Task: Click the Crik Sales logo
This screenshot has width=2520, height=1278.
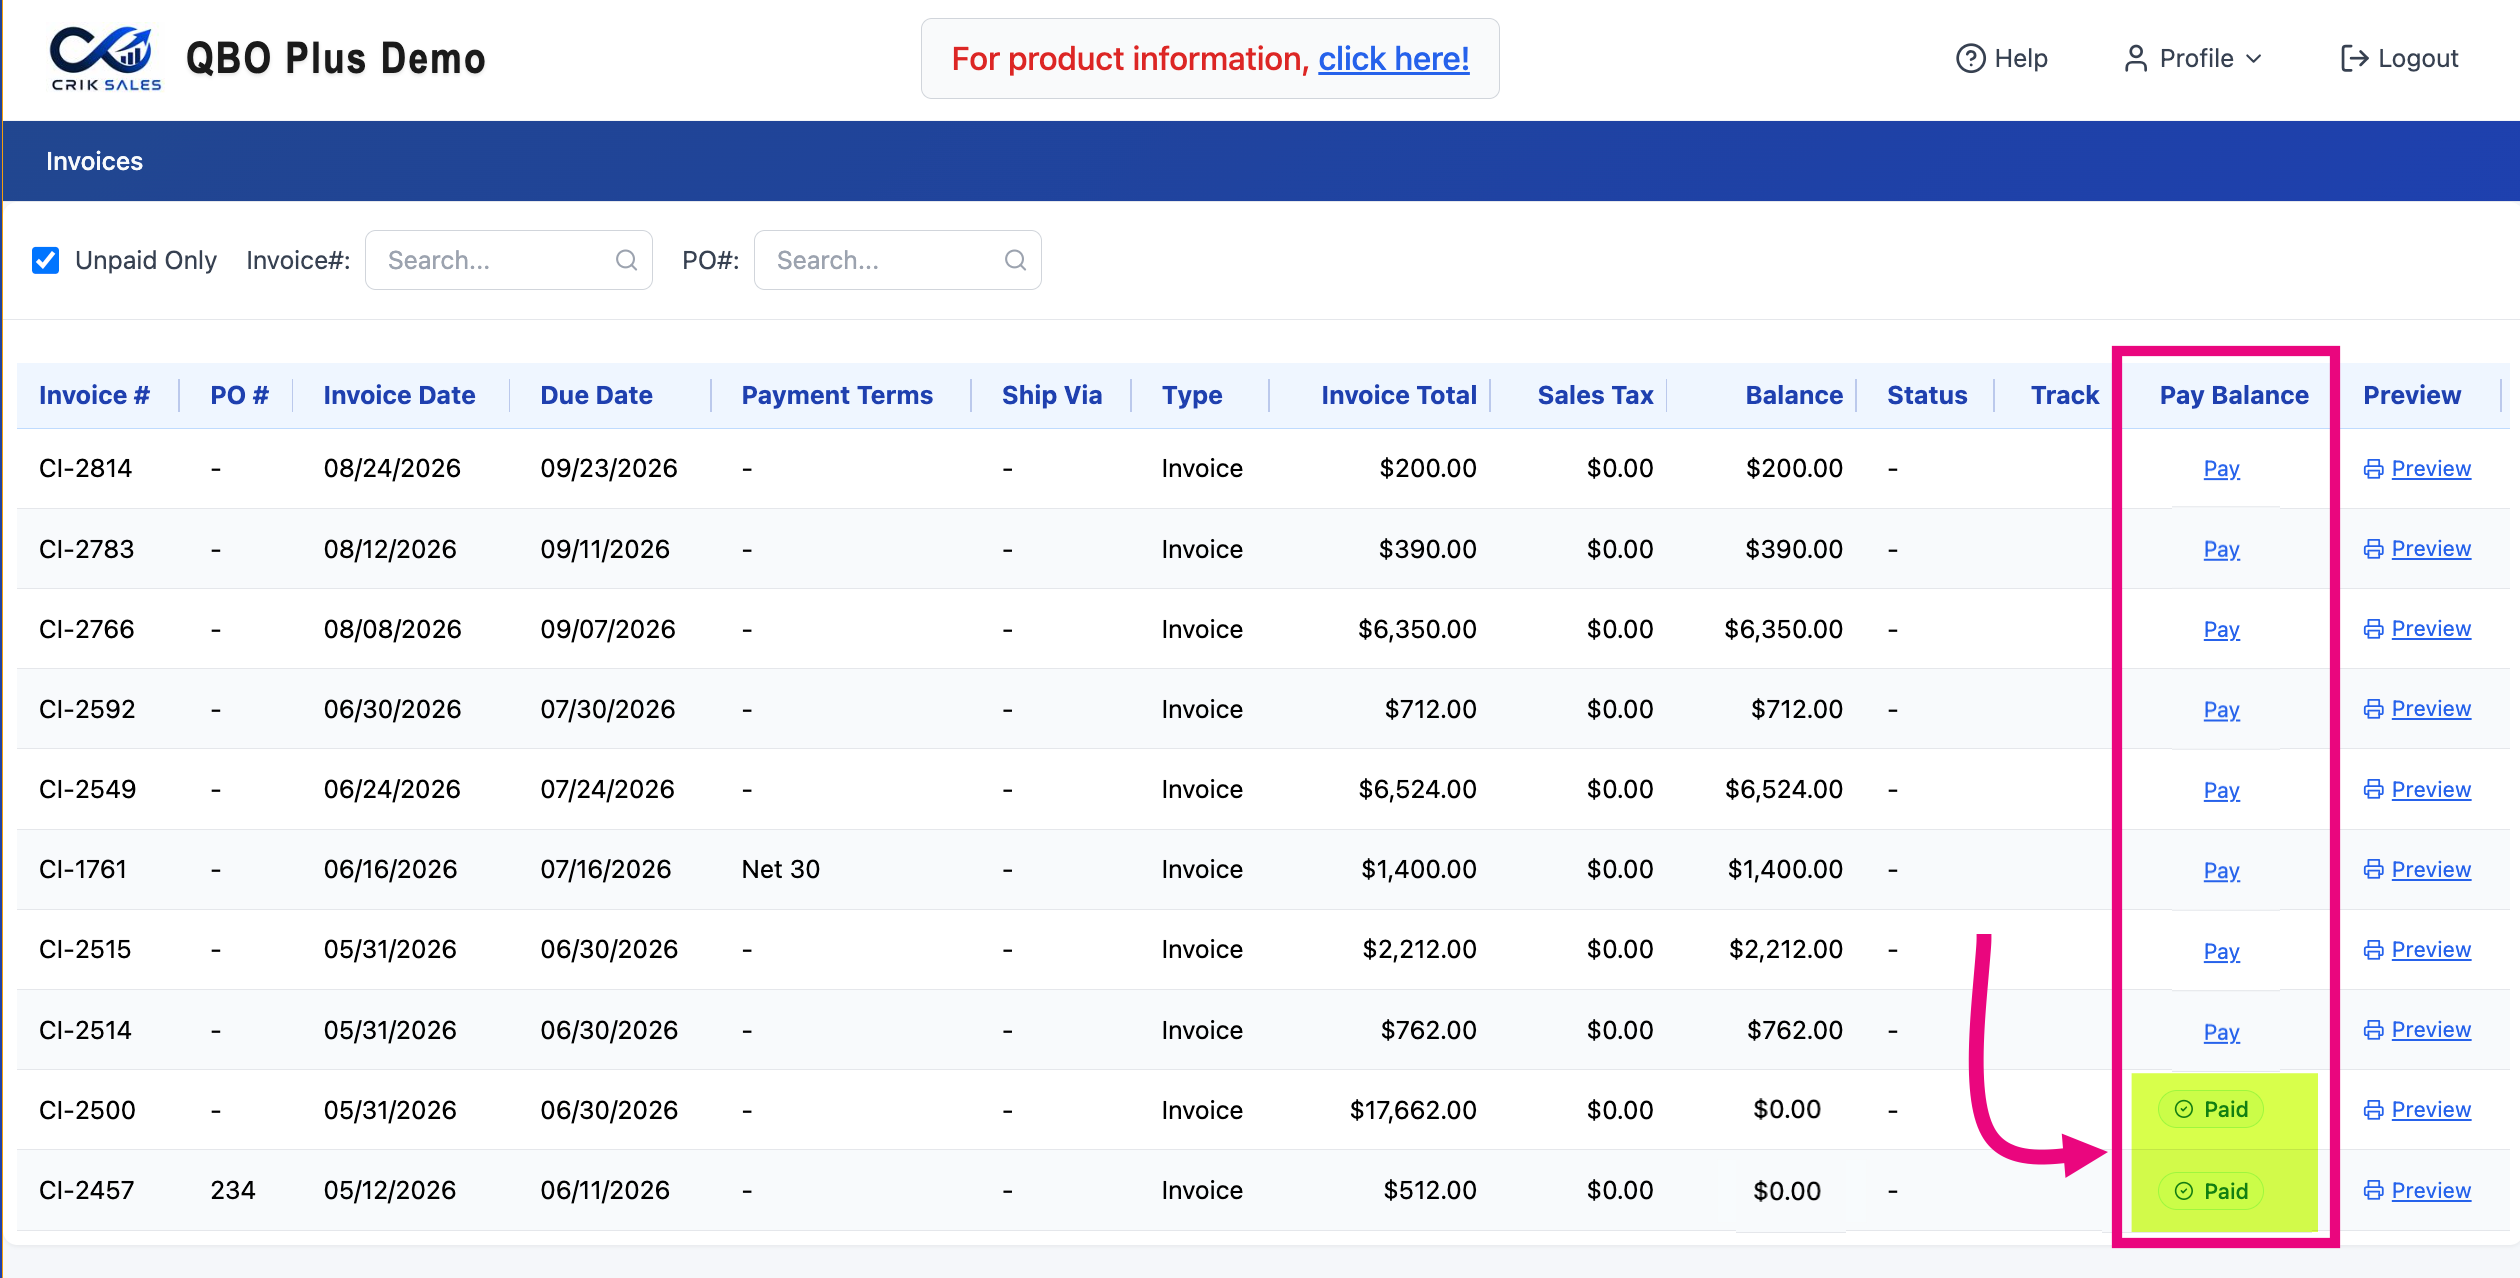Action: point(105,58)
